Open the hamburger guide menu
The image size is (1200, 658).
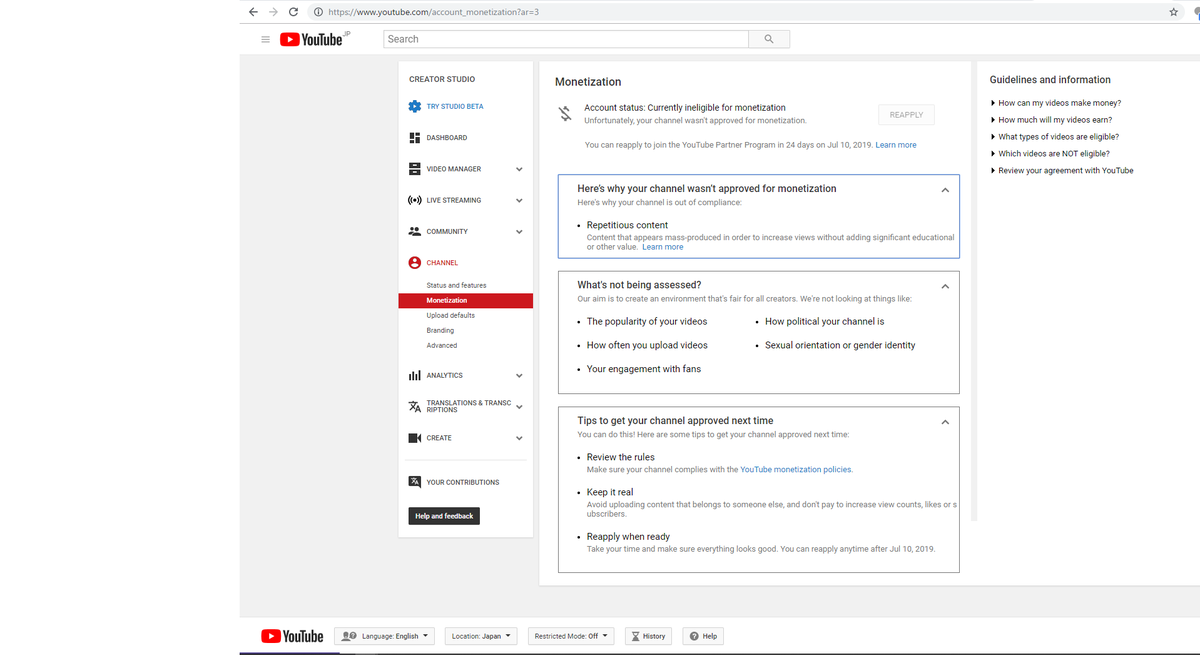click(x=265, y=39)
